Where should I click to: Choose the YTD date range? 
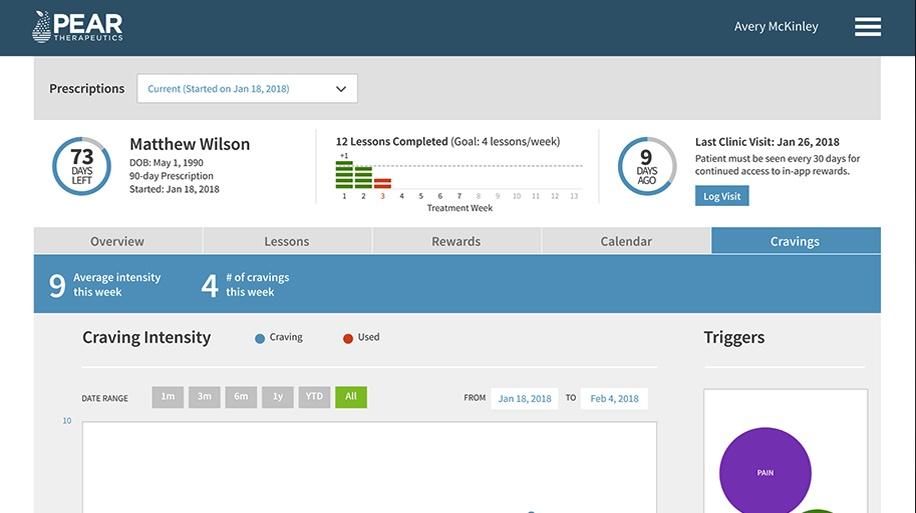pos(314,397)
